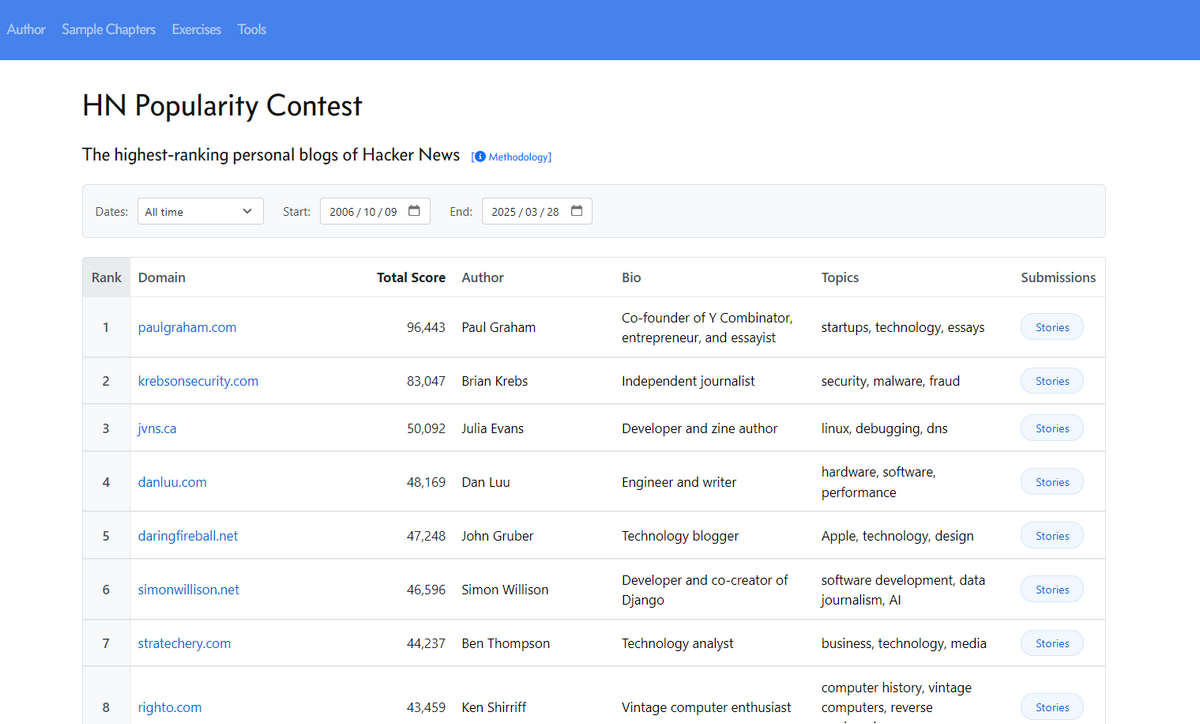
Task: Open the righto.com domain link
Action: click(x=170, y=707)
